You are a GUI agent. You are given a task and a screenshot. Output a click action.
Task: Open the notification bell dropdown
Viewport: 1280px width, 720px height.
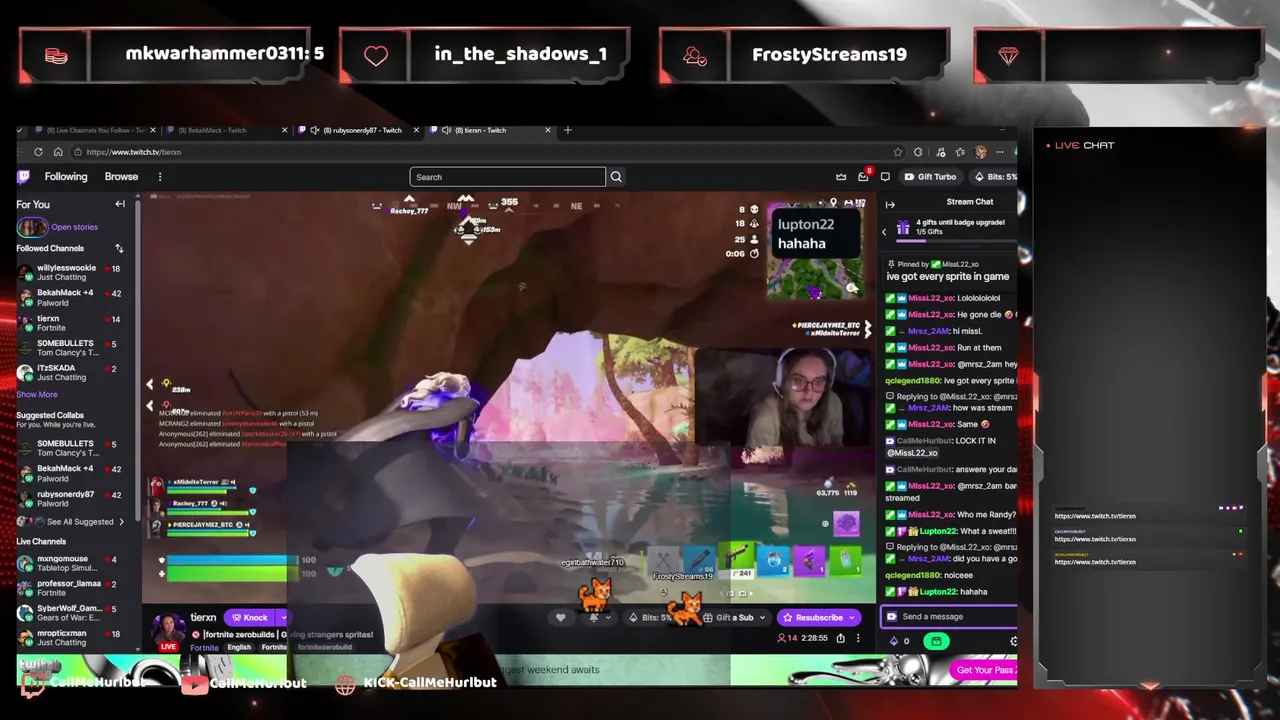[x=598, y=618]
